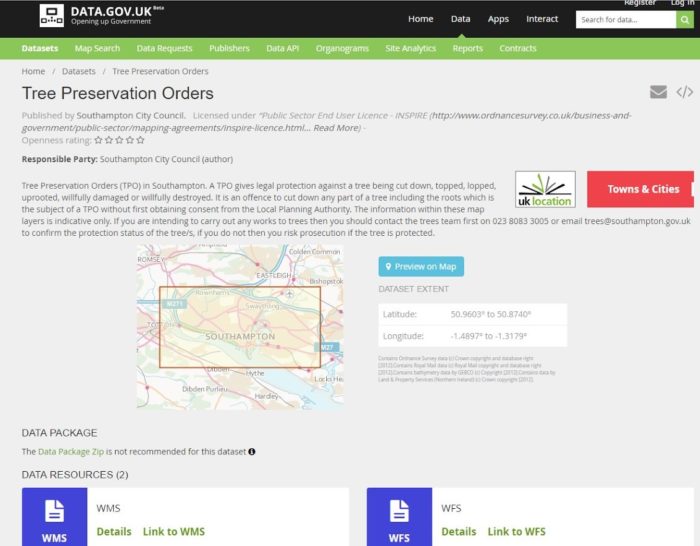This screenshot has width=700, height=546.
Task: Open the Home top navigation item
Action: (421, 19)
